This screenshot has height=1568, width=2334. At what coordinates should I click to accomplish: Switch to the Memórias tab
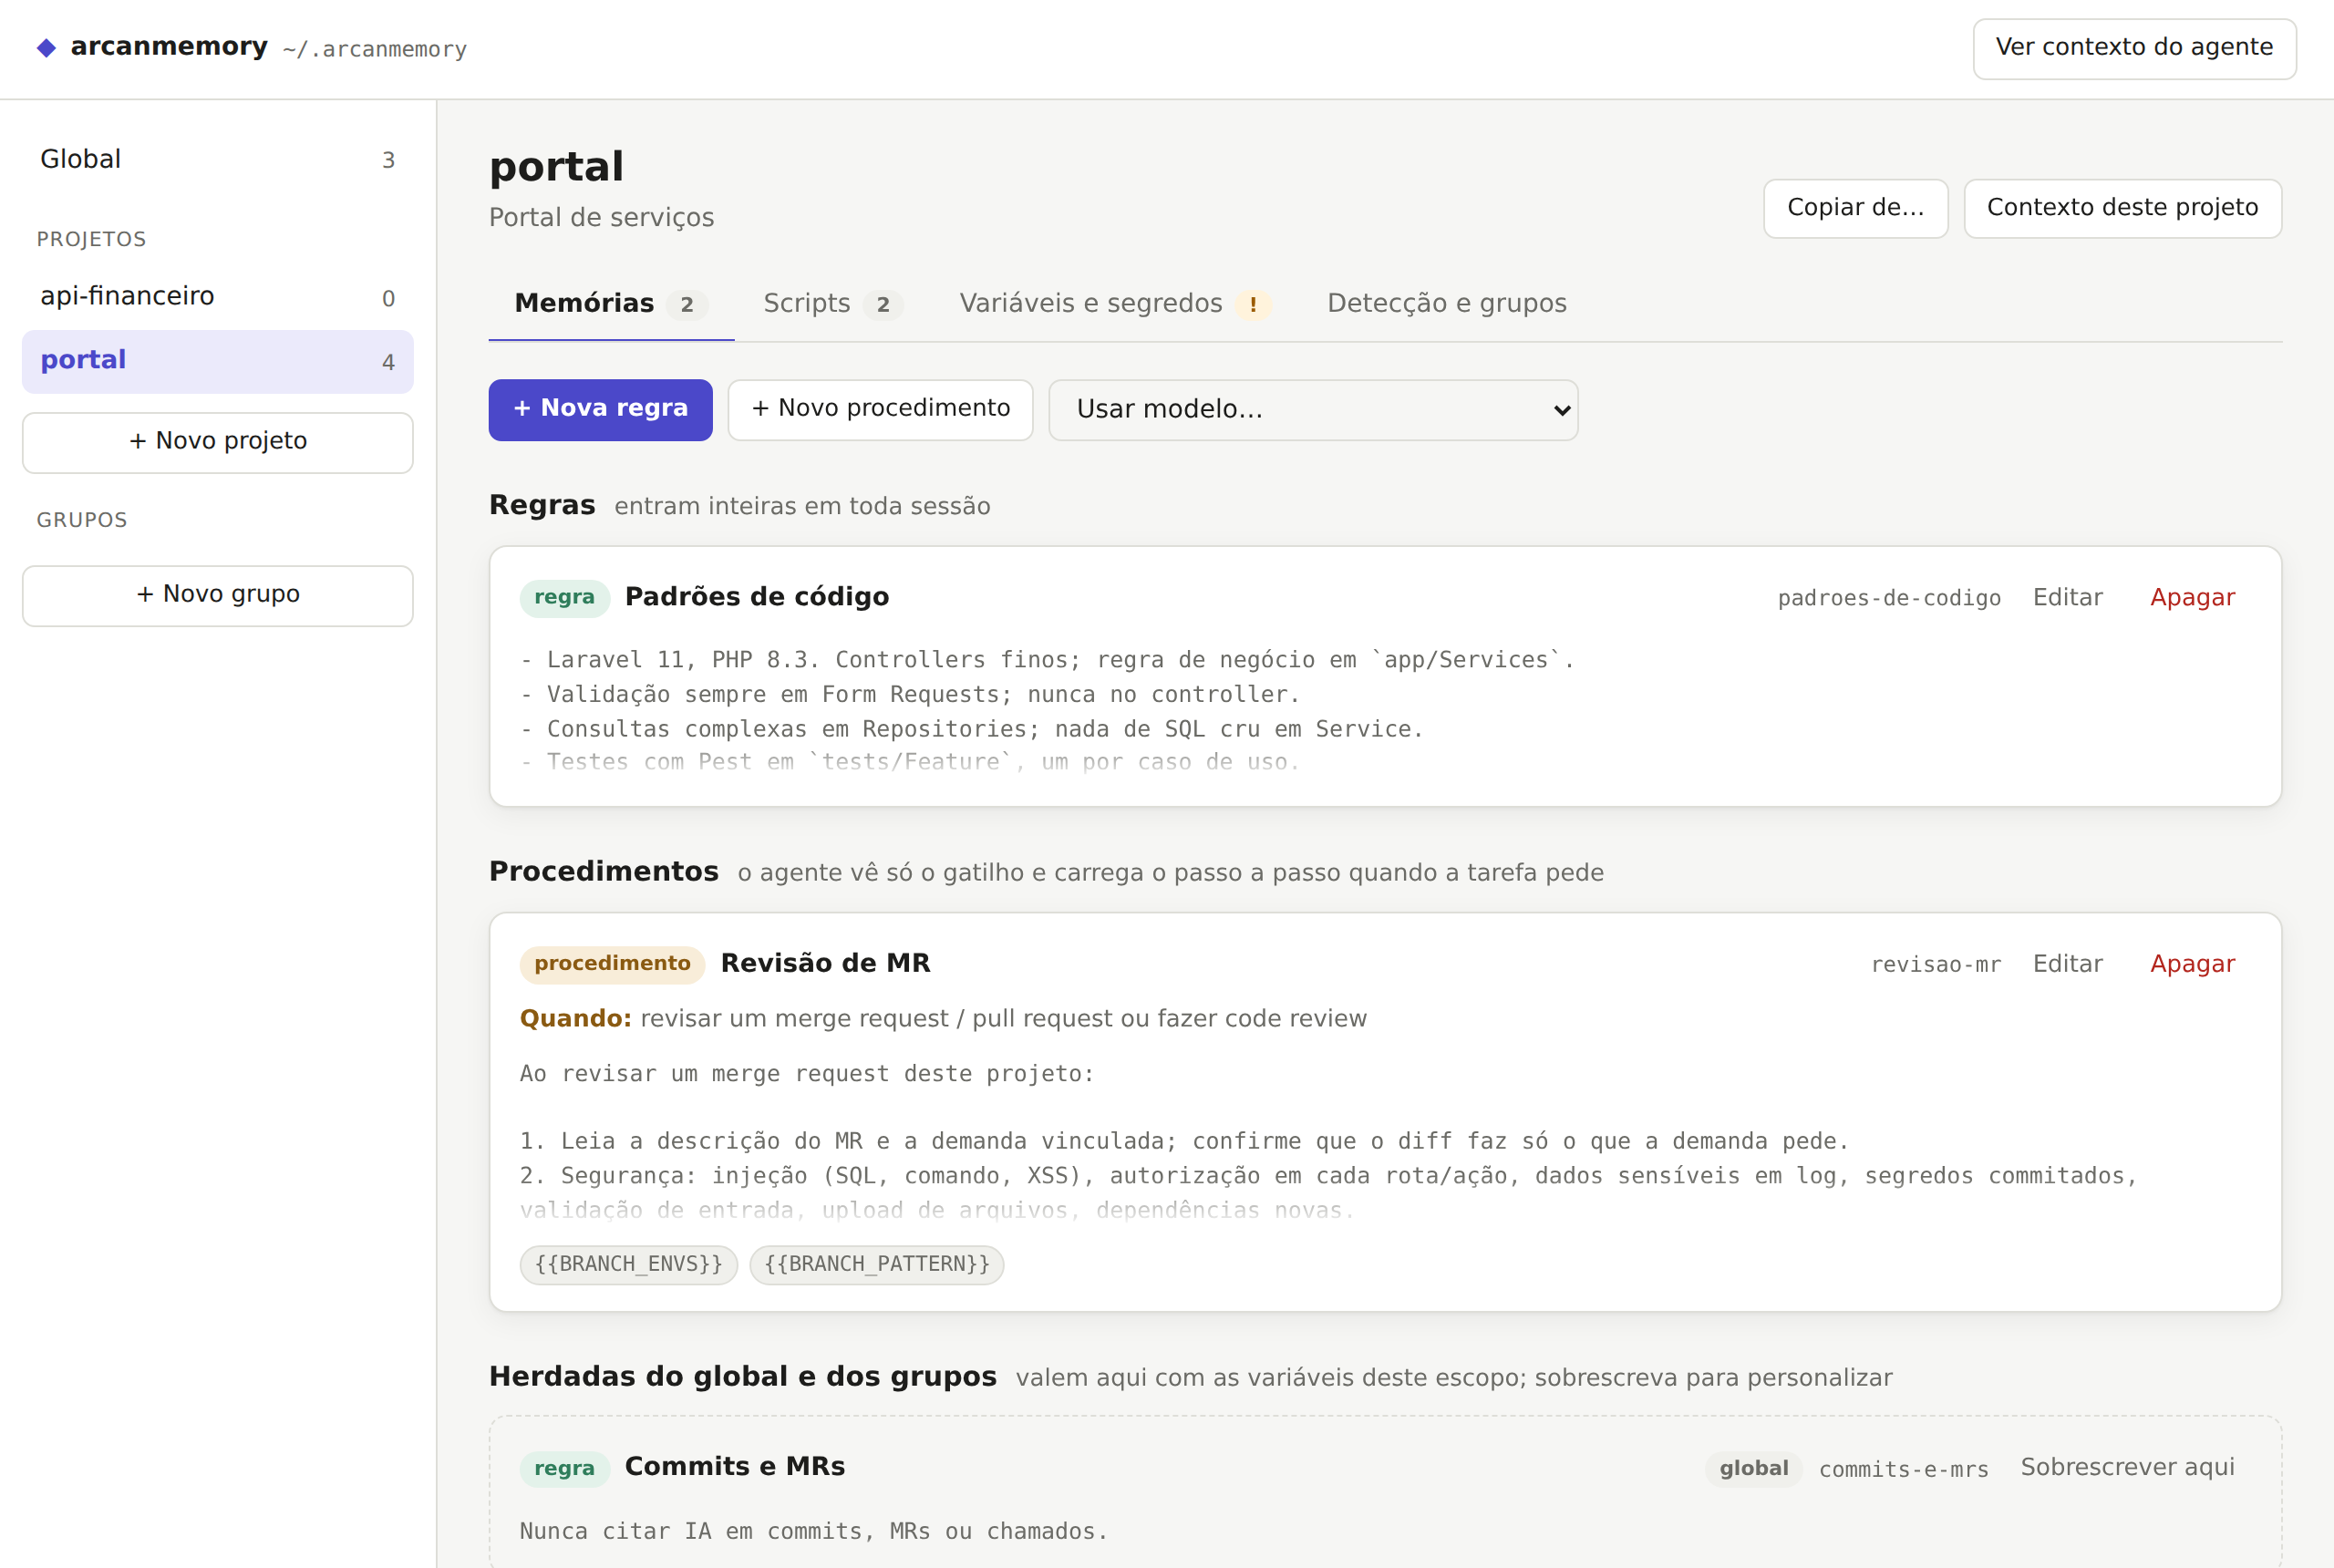click(x=611, y=304)
